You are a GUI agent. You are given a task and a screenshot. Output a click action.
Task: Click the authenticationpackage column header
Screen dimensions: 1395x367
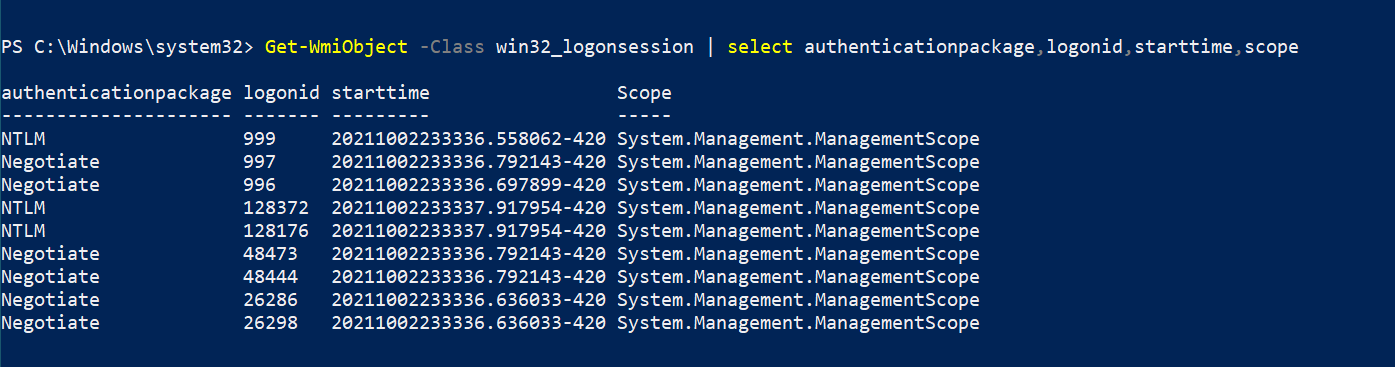116,93
